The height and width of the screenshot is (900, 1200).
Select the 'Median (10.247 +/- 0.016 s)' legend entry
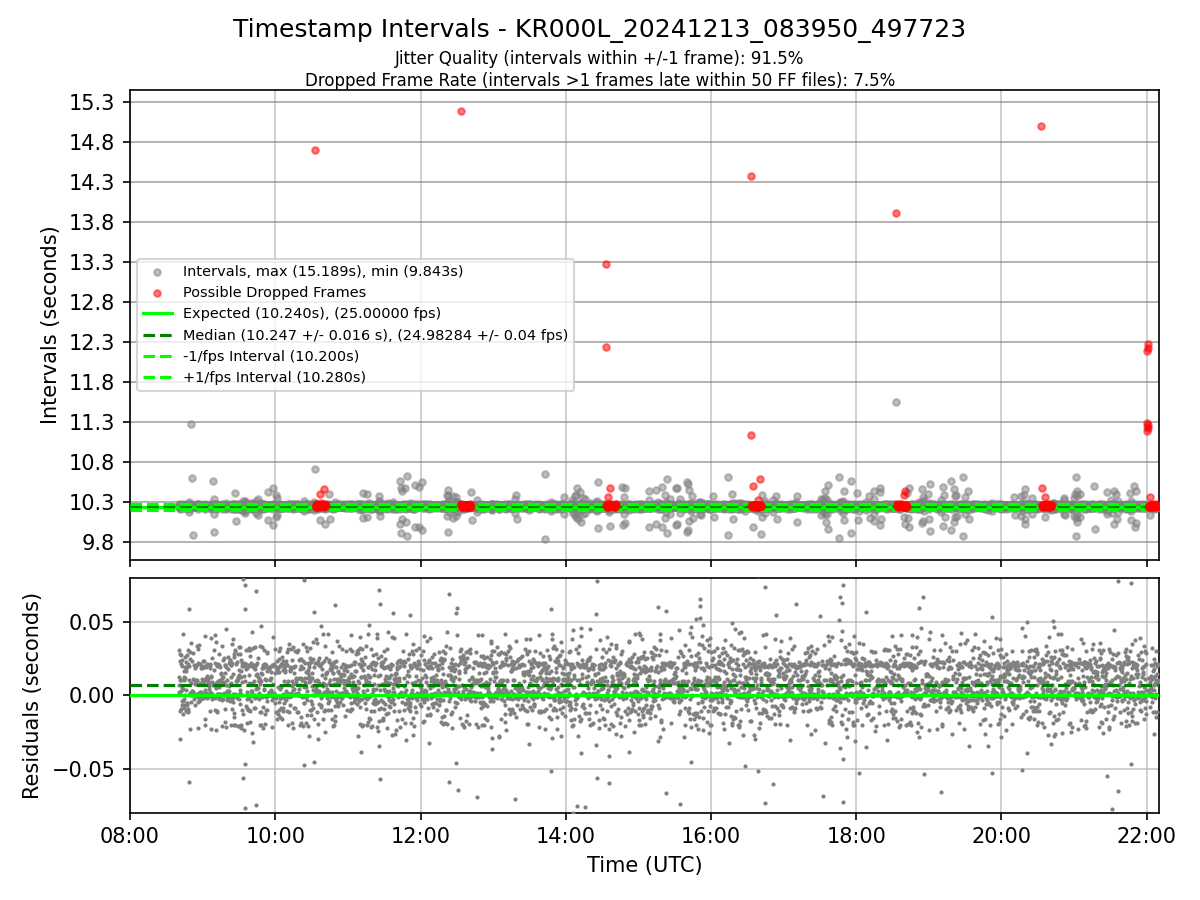[x=375, y=335]
